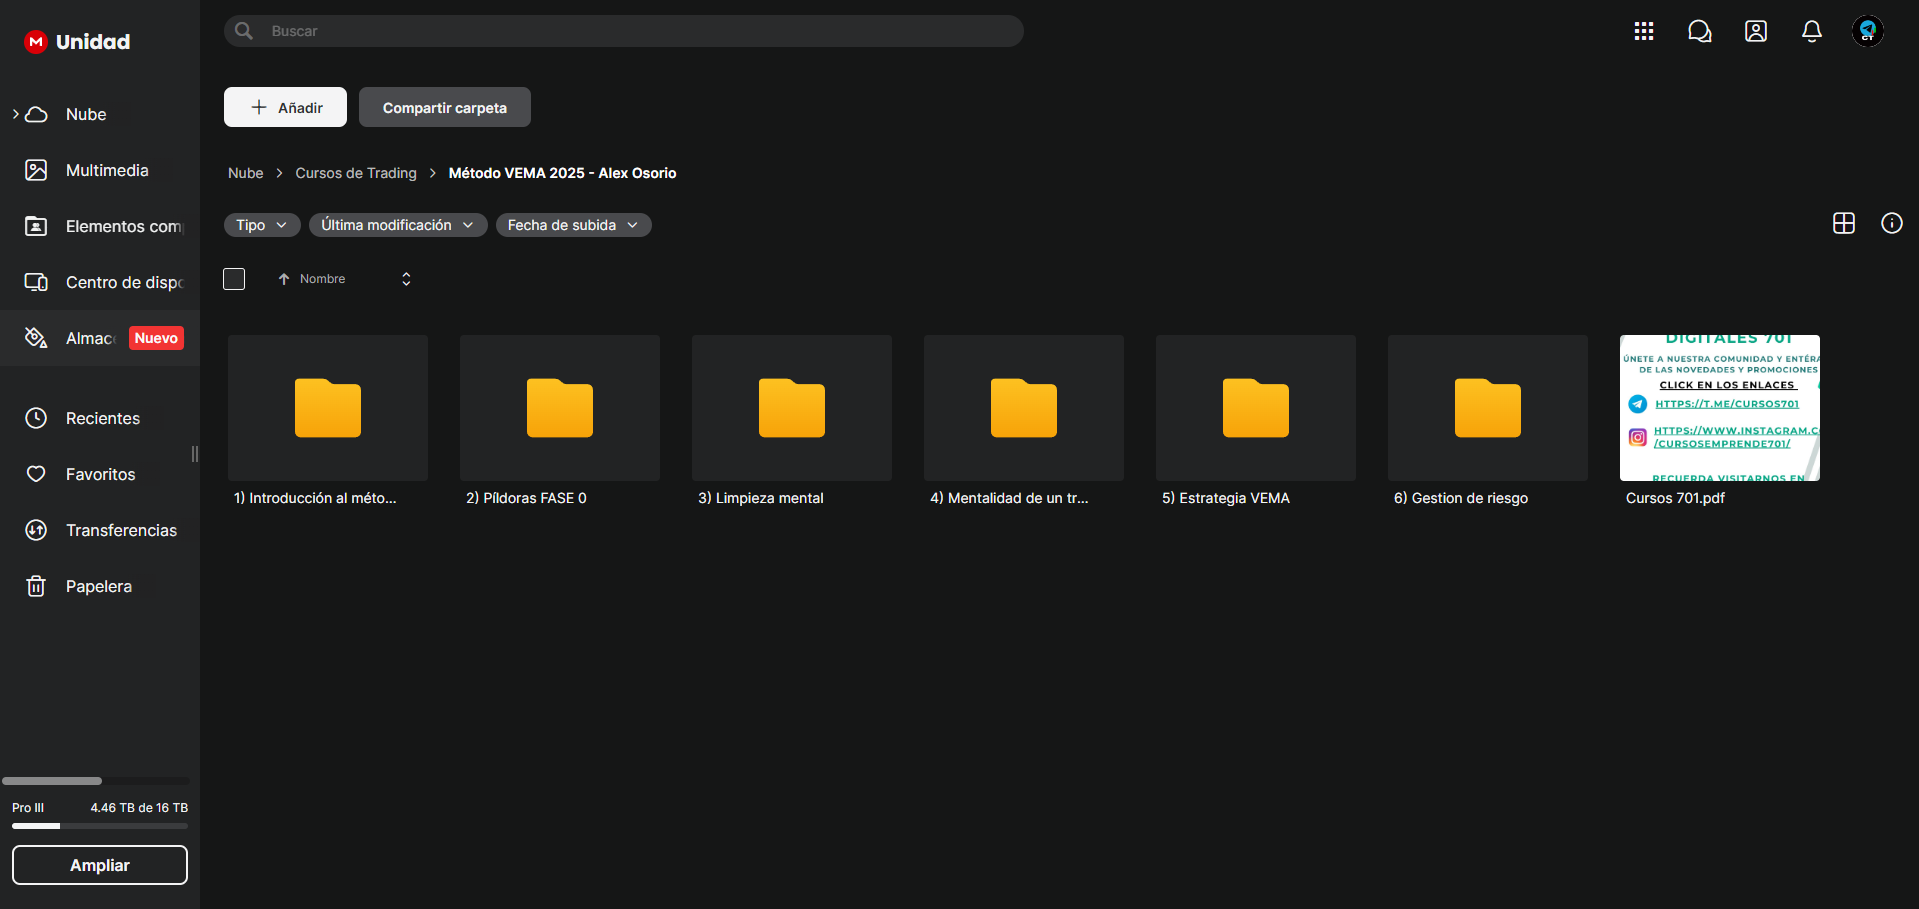Click the Ampliar upgrade button

pos(100,865)
